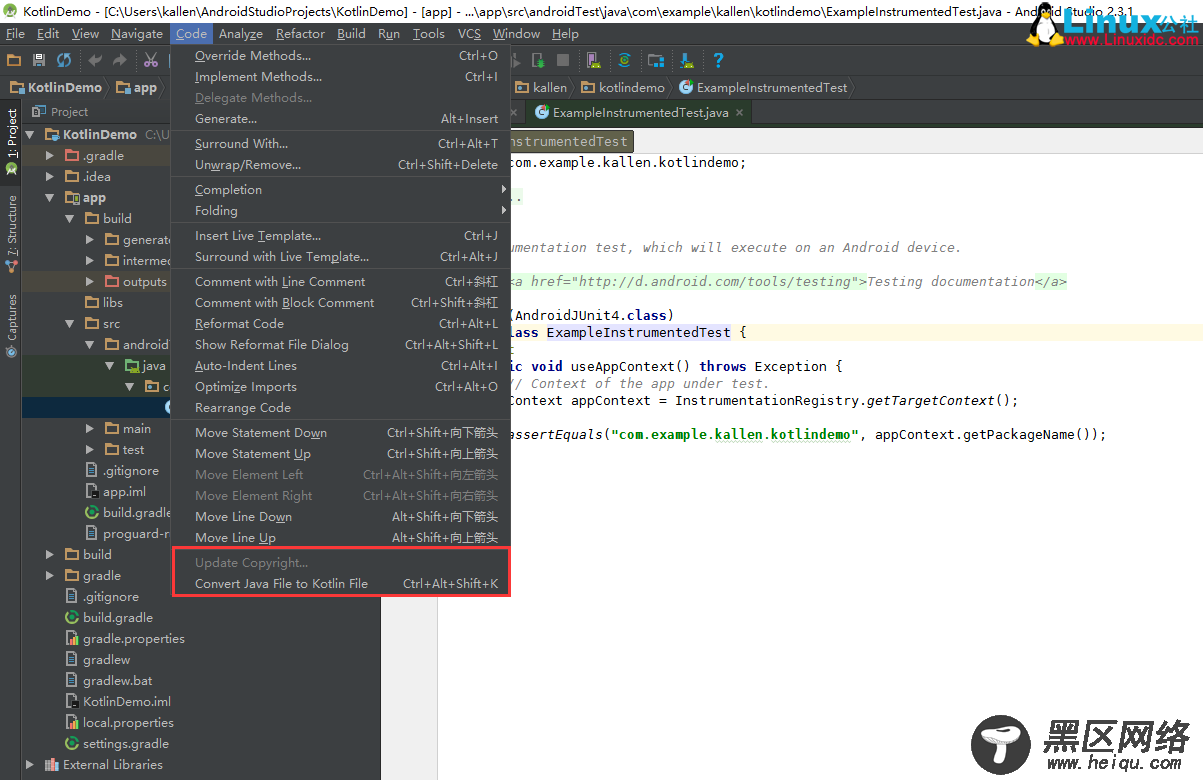Select Insert Live Template... entry
Viewport: 1203px width, 780px height.
point(340,236)
